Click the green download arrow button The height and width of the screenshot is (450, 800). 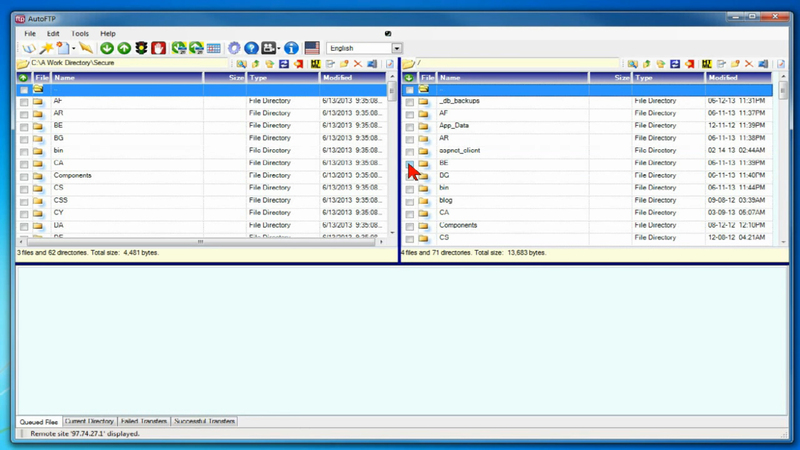point(107,48)
